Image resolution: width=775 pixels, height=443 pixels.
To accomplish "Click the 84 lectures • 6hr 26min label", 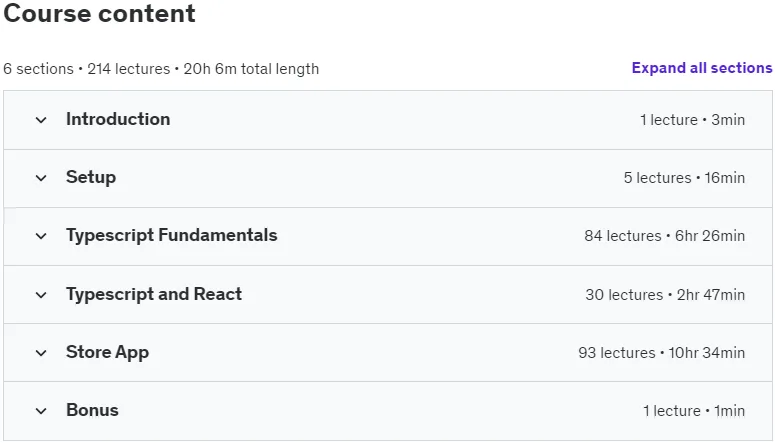I will coord(664,236).
